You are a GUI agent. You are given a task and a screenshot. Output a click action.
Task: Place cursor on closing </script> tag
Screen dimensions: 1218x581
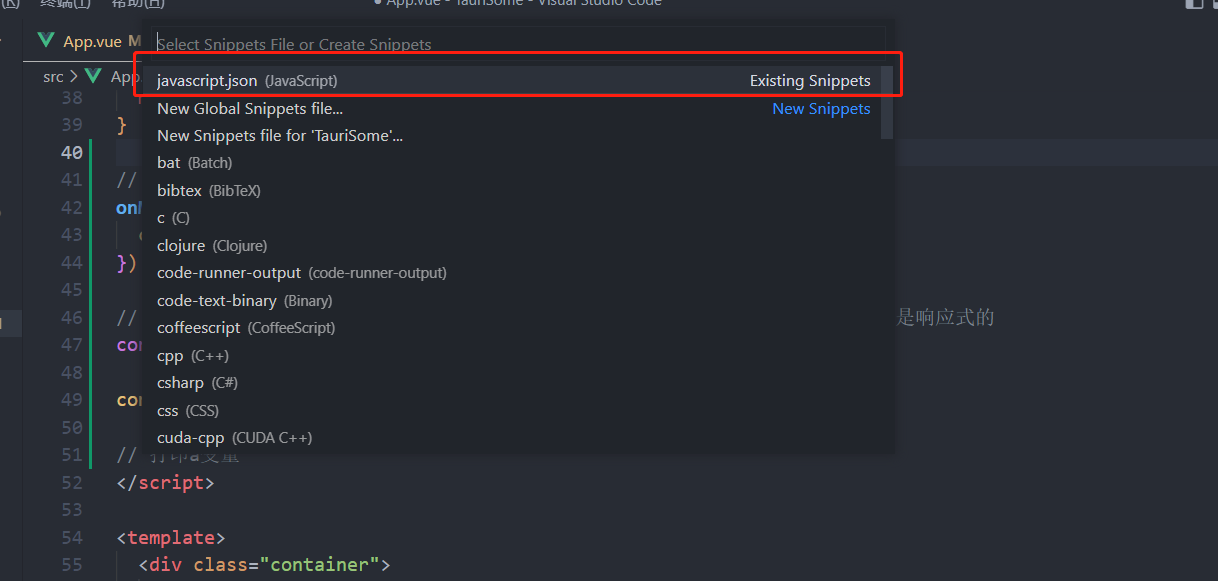coord(165,482)
